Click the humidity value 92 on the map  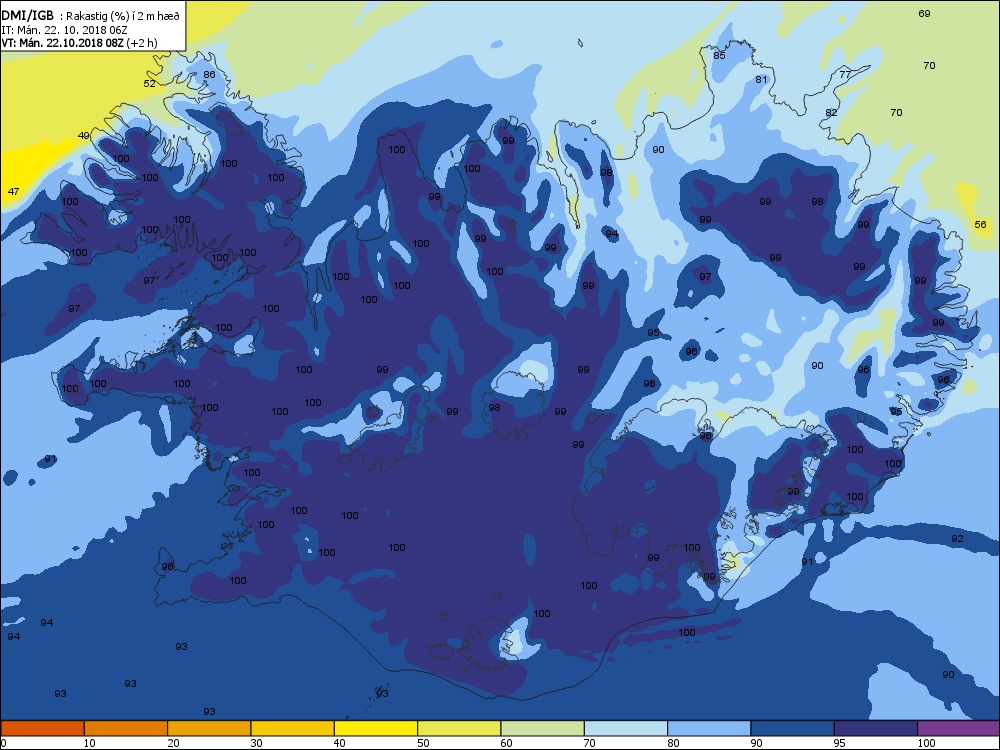[957, 539]
